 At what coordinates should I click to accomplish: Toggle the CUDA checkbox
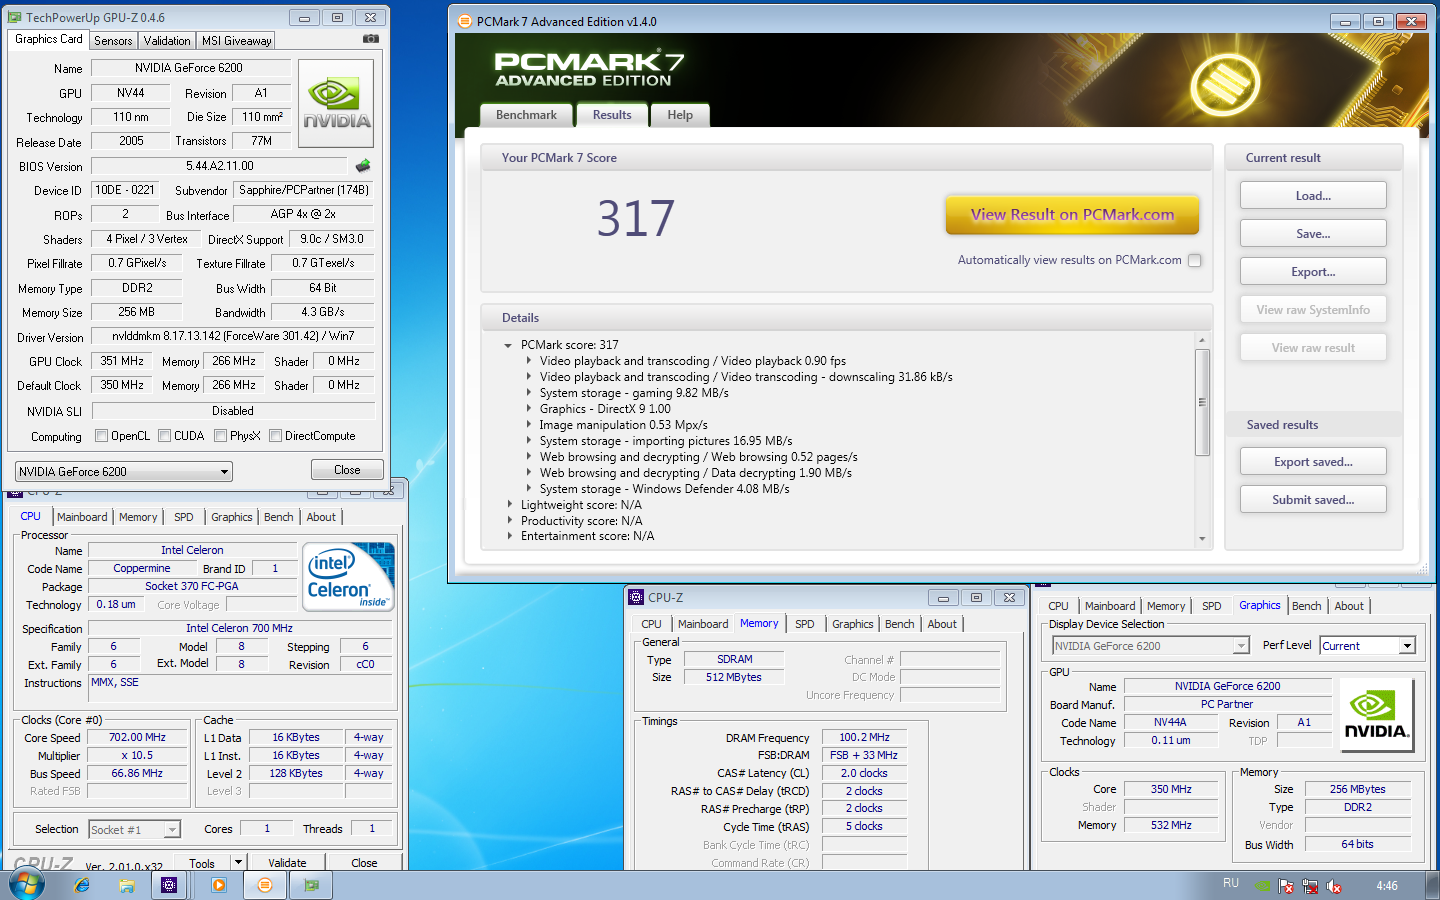(x=165, y=436)
